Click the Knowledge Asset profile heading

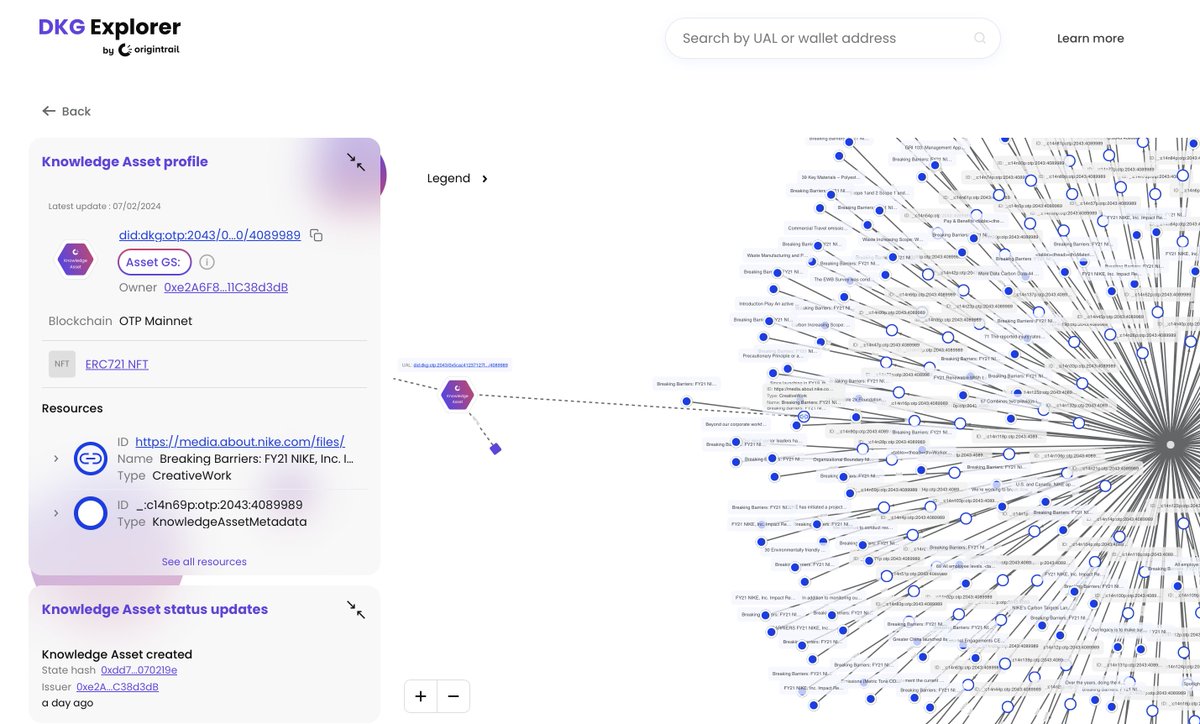tap(125, 161)
